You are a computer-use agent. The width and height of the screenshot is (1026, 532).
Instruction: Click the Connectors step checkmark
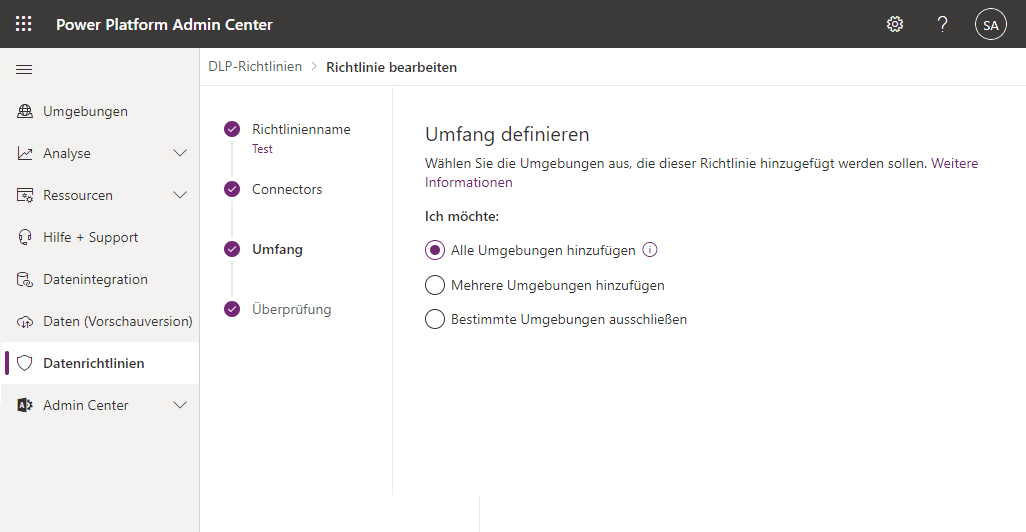point(232,189)
